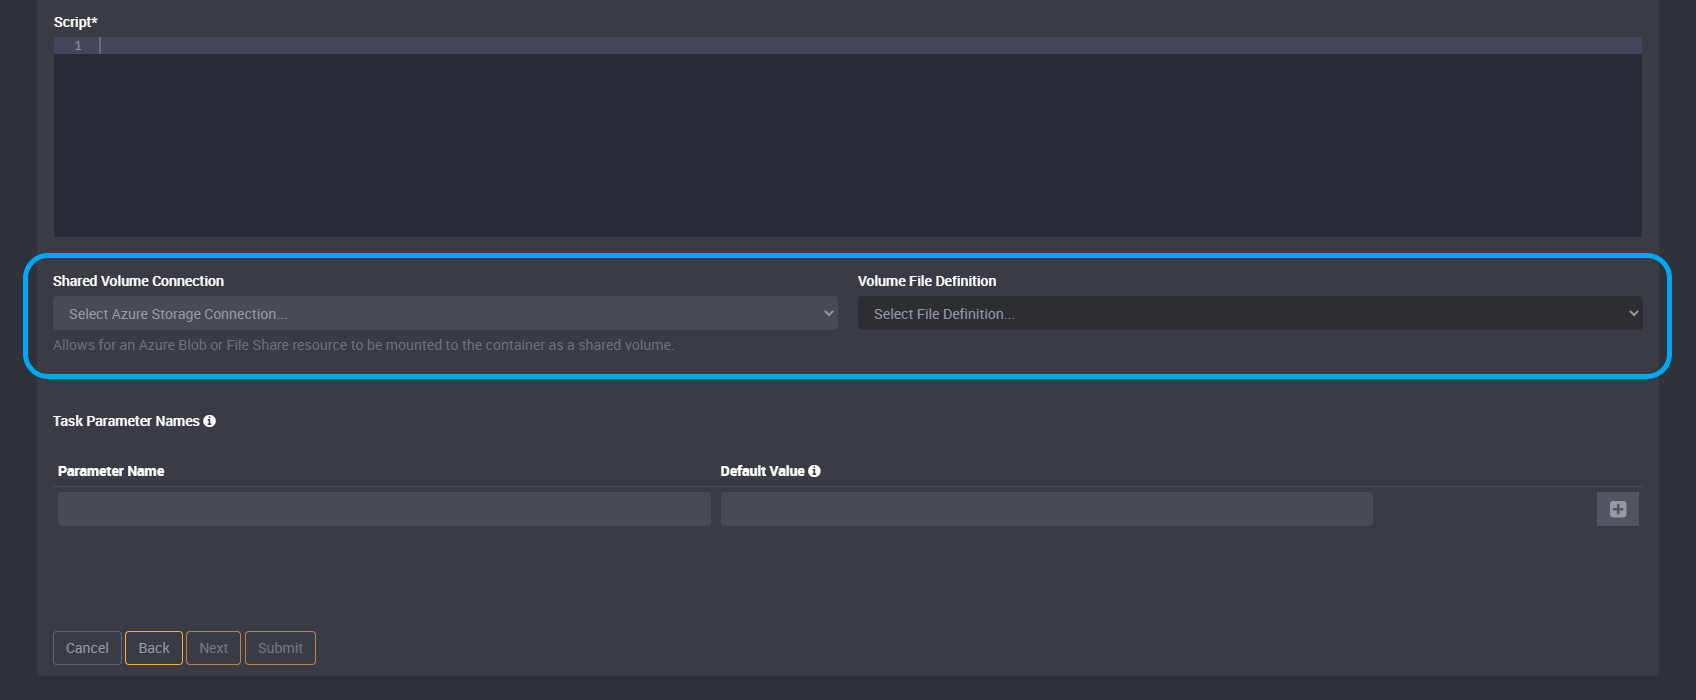The width and height of the screenshot is (1696, 700).
Task: Focus the Script code editor area
Action: point(848,137)
